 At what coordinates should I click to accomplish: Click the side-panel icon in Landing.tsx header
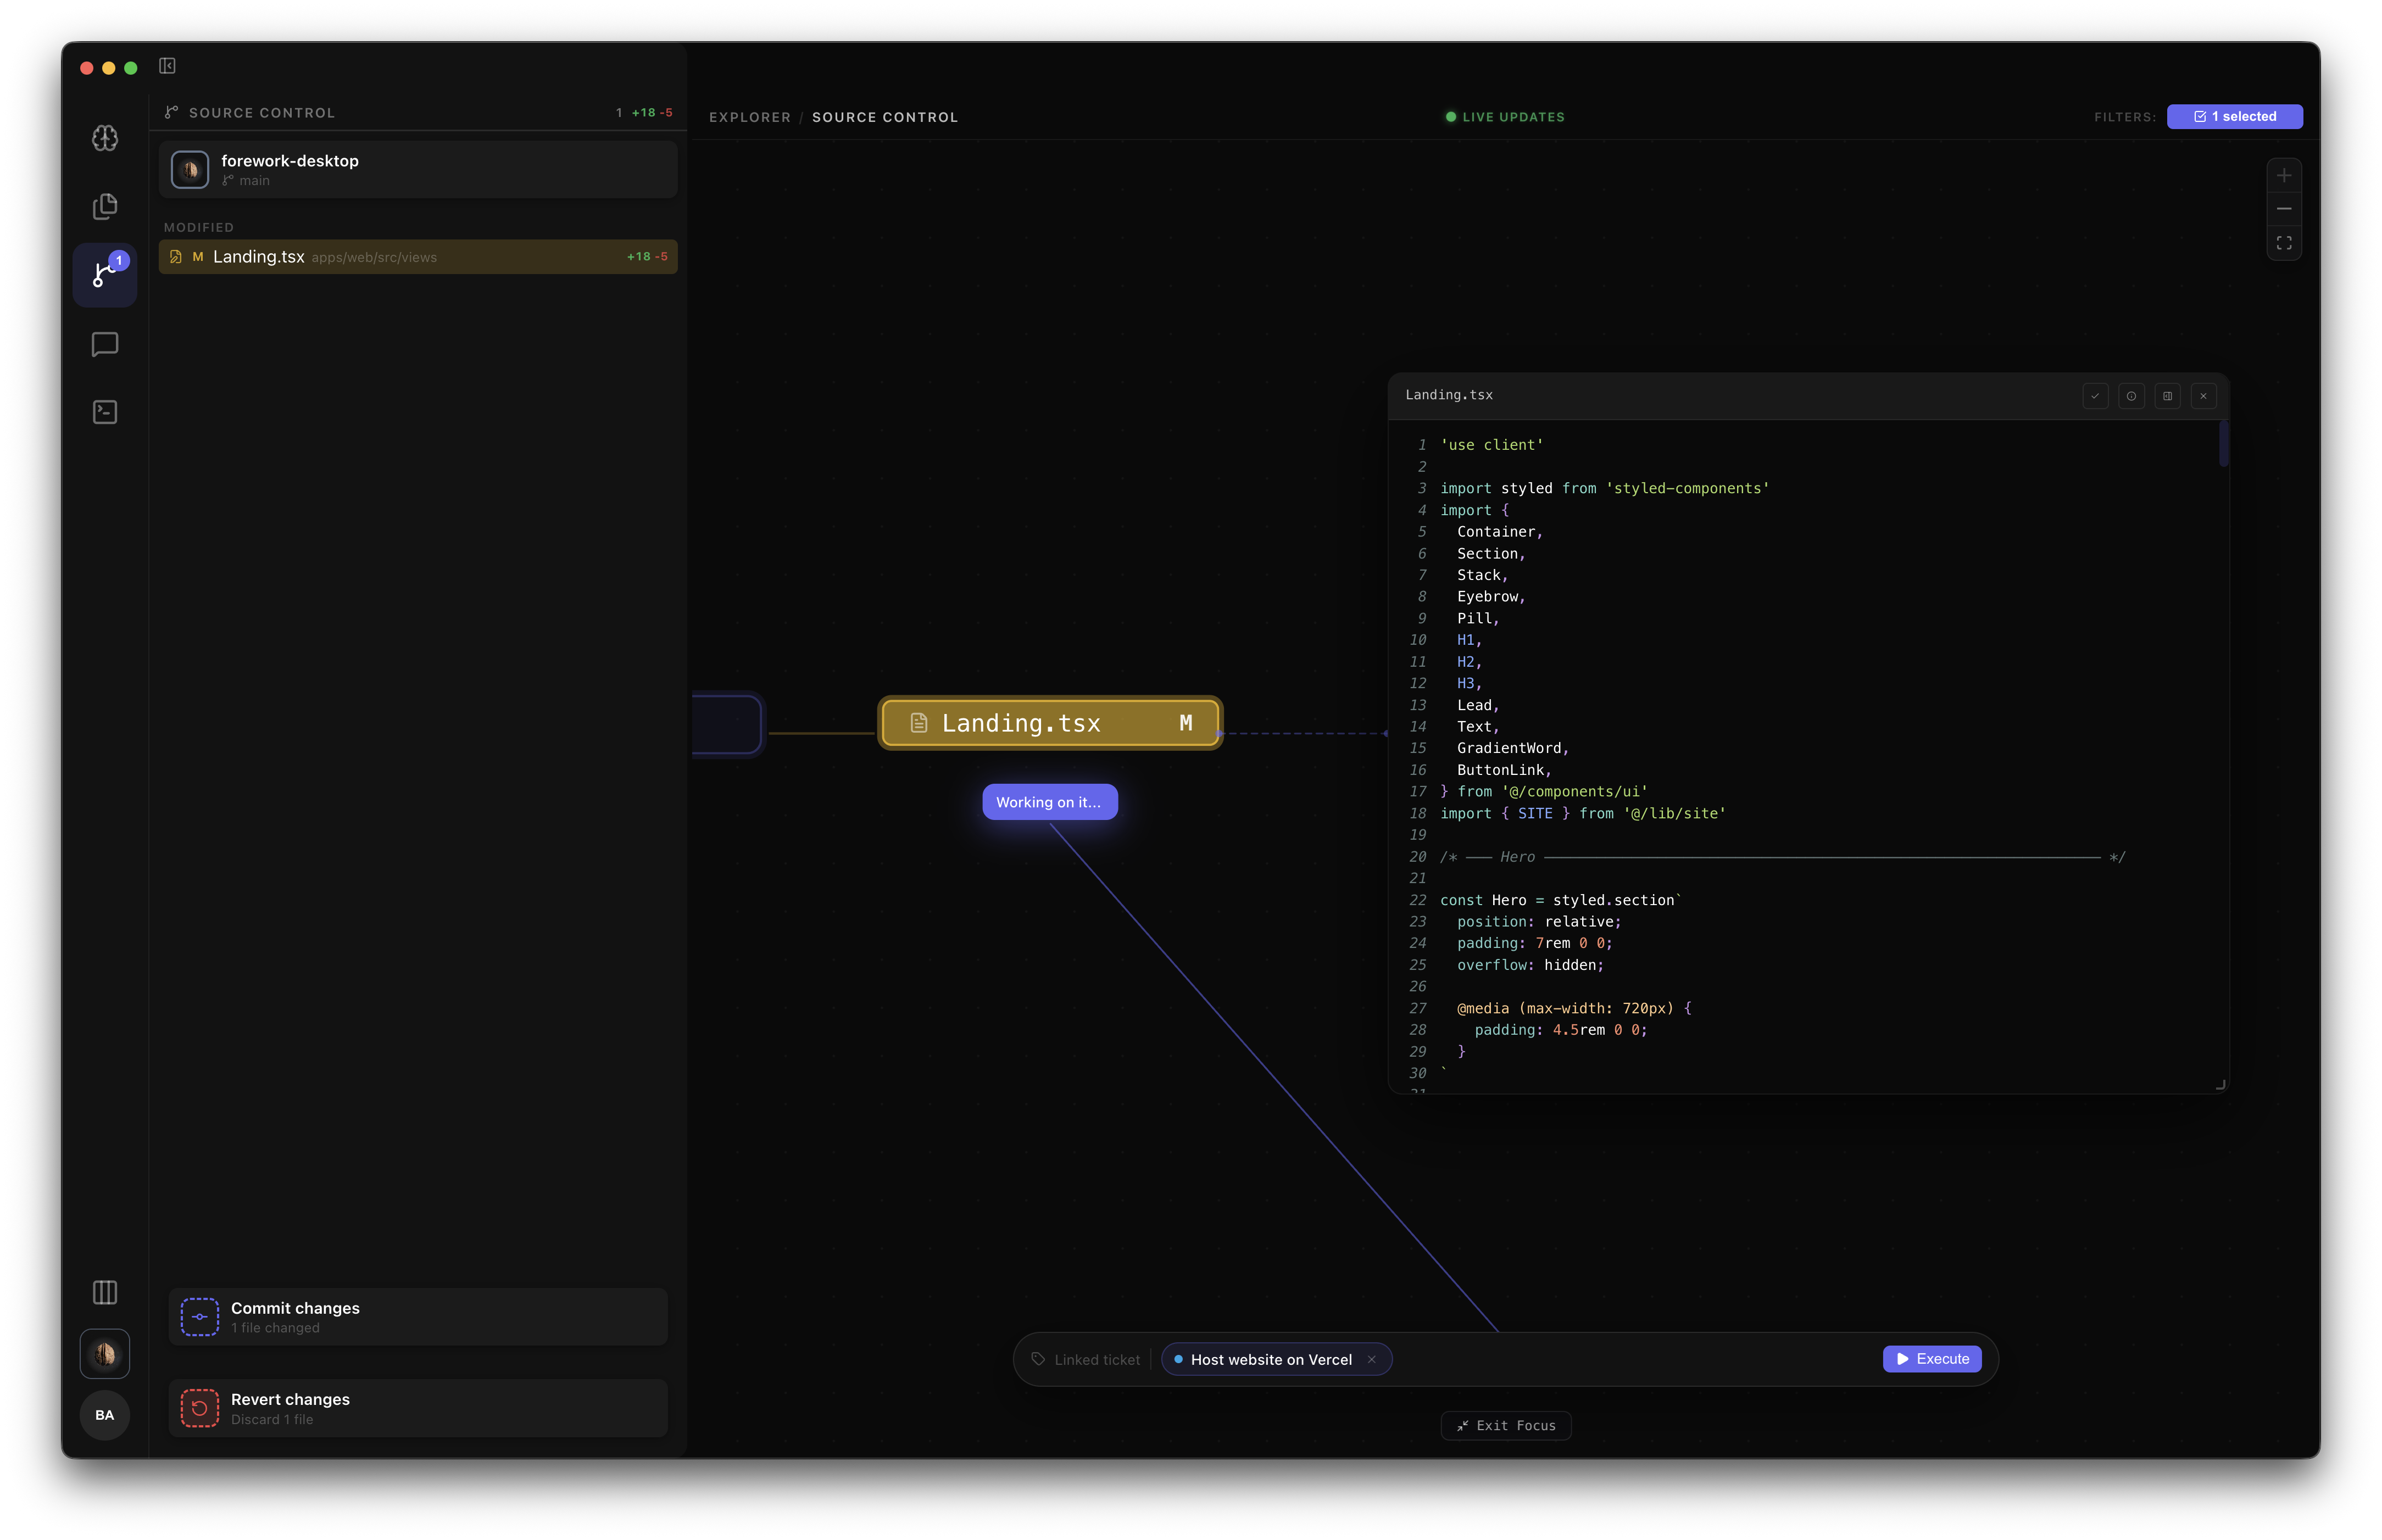(x=2167, y=396)
